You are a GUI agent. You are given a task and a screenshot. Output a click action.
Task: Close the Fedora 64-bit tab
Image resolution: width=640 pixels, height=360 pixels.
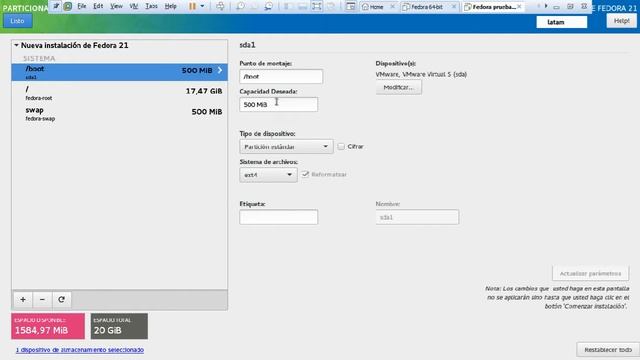click(x=454, y=7)
